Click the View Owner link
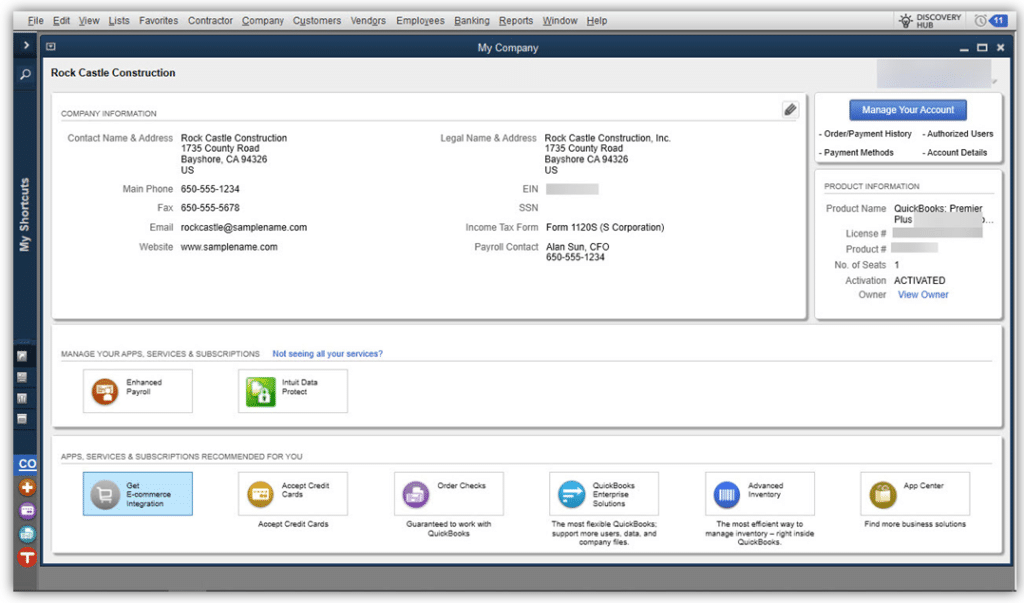The height and width of the screenshot is (603, 1024). (x=922, y=294)
